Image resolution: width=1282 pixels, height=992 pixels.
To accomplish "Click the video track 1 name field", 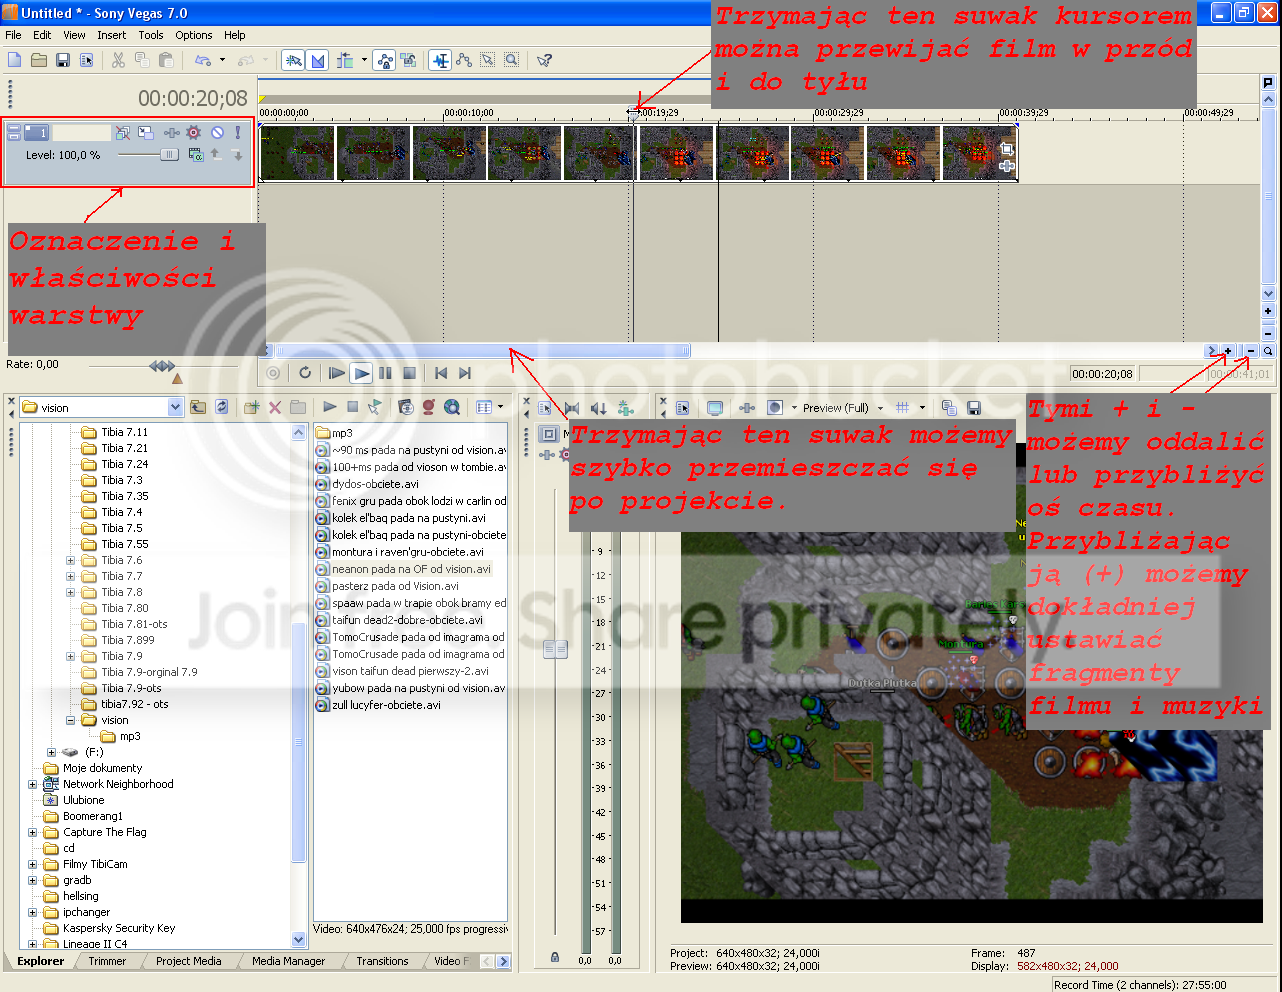I will click(x=81, y=132).
